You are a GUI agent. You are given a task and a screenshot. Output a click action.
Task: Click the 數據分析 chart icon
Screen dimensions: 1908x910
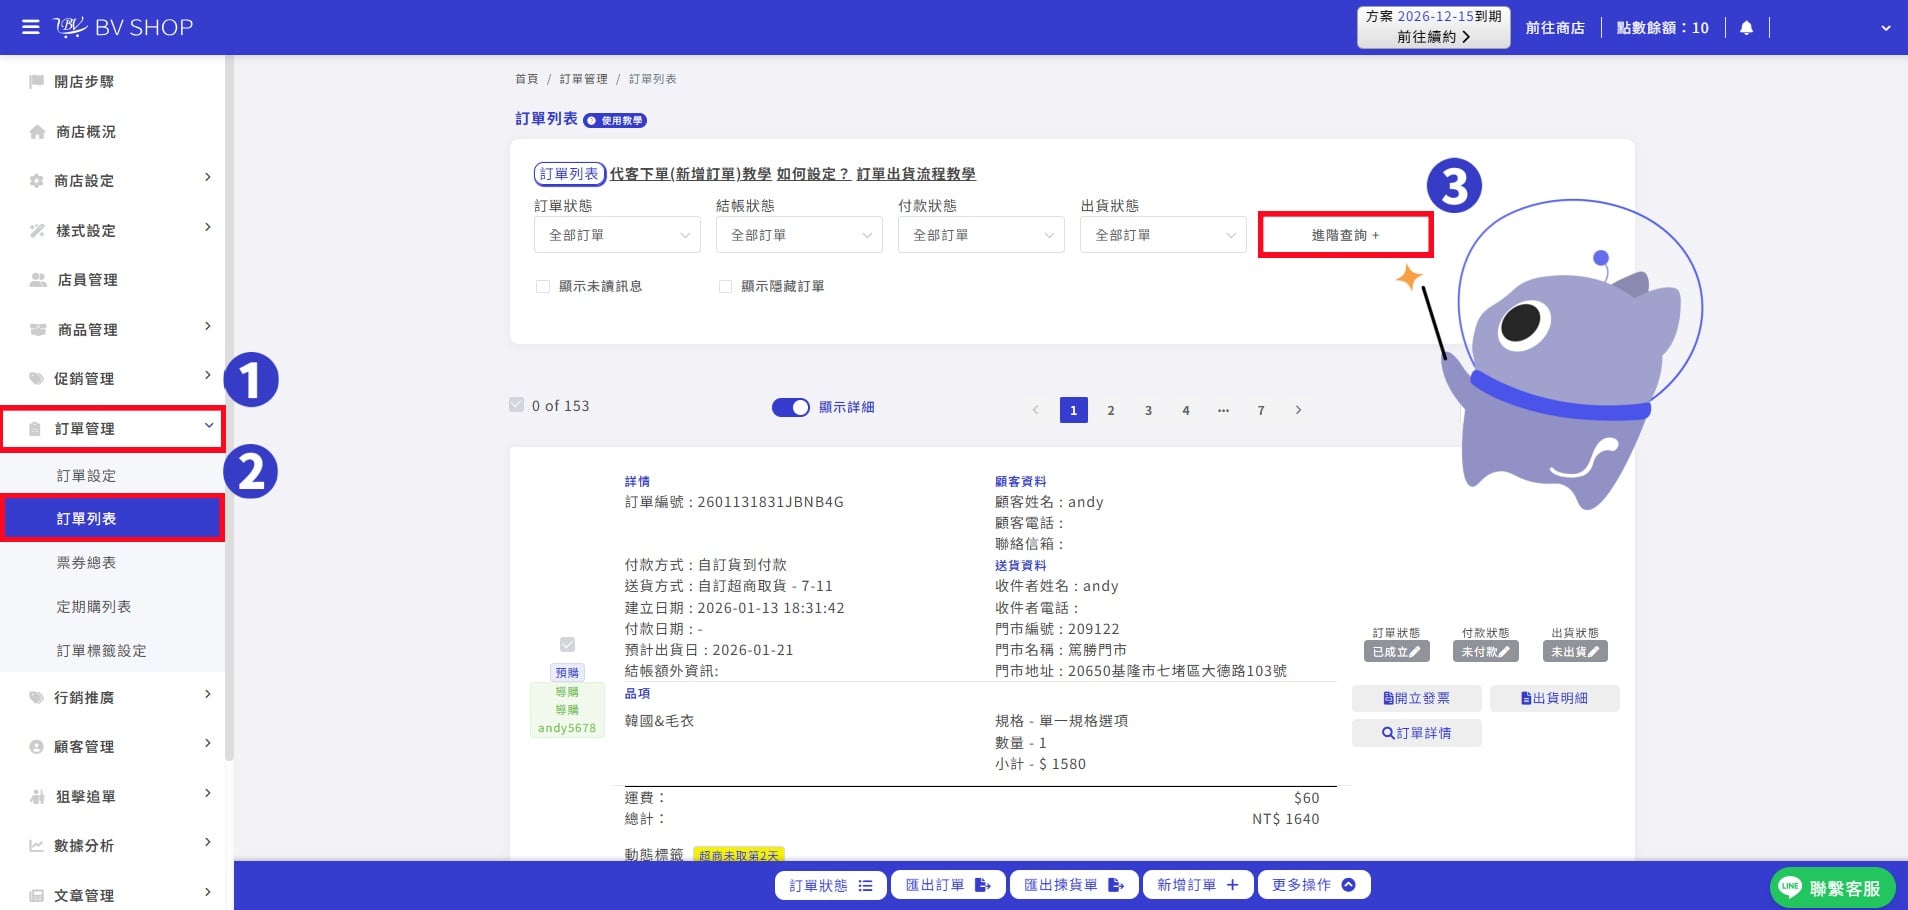click(x=36, y=845)
